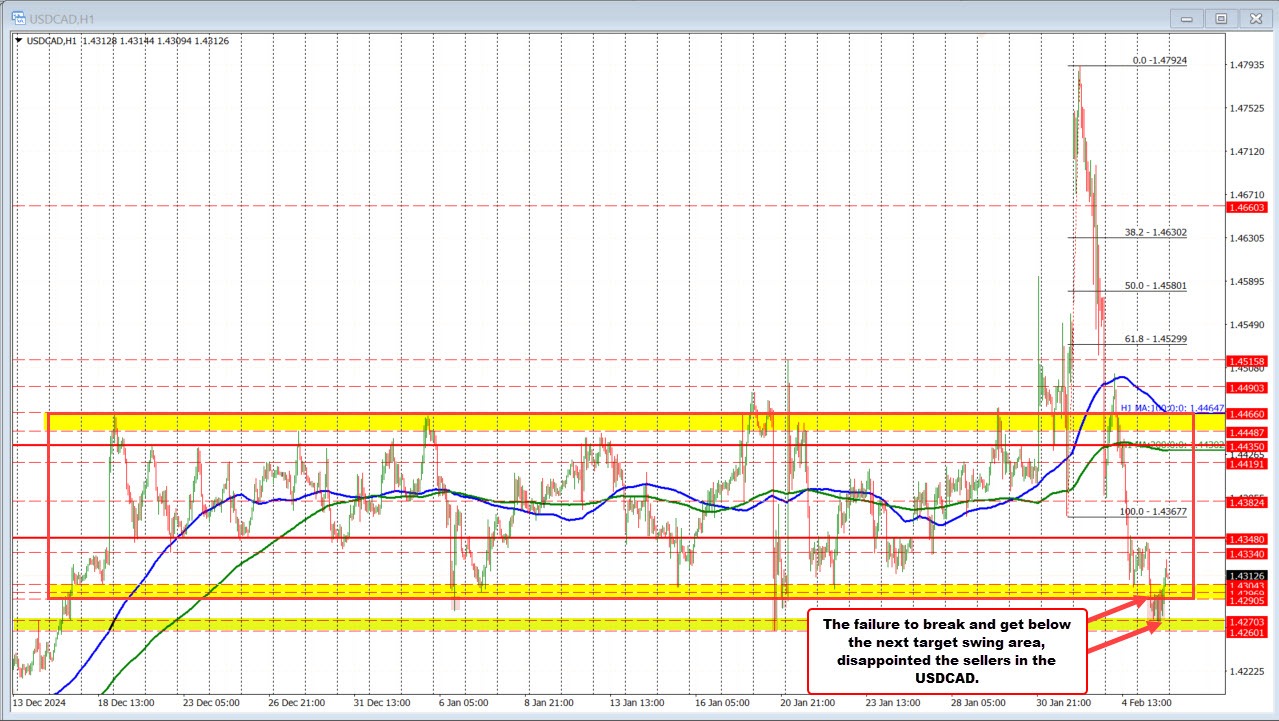Click the red price tag 1.42601
Viewport: 1279px width, 721px height.
1247,632
